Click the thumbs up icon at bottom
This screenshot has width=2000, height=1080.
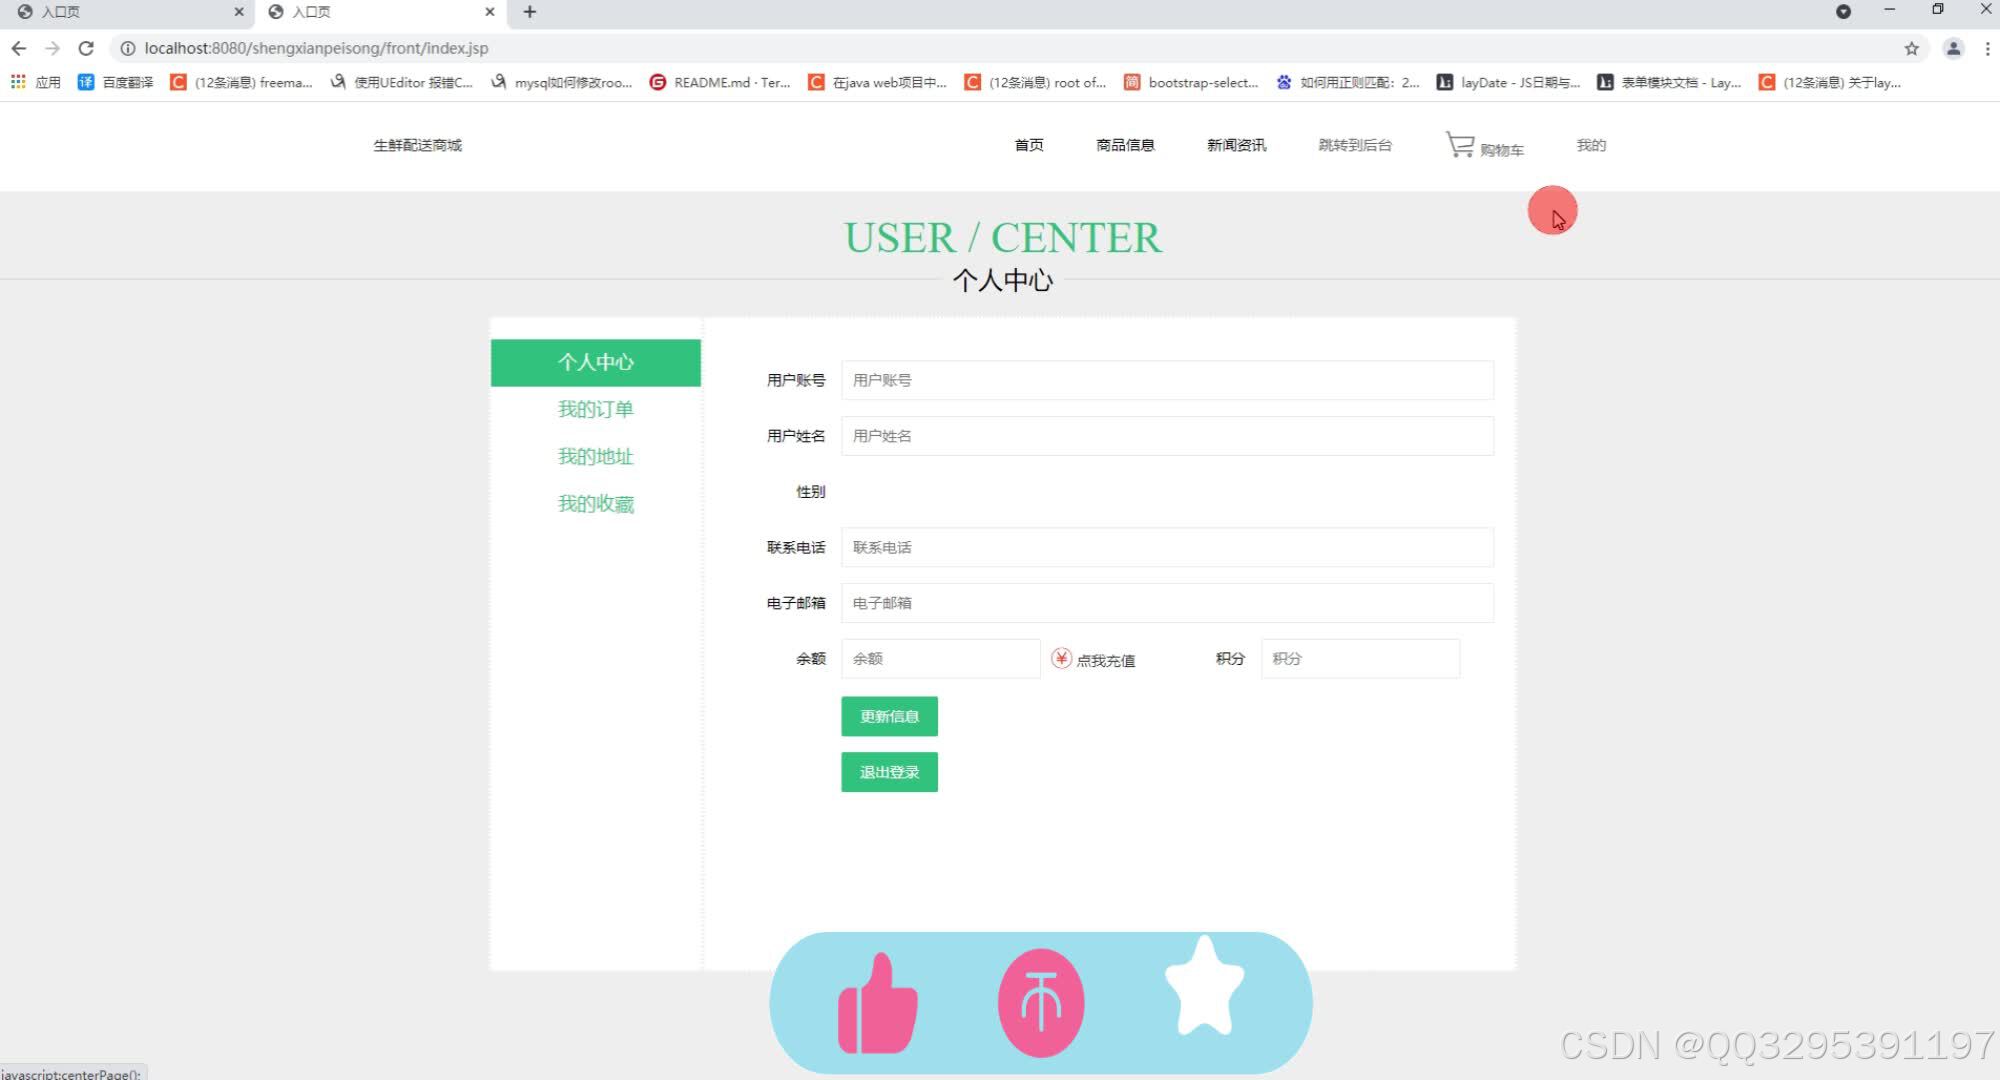[x=876, y=999]
